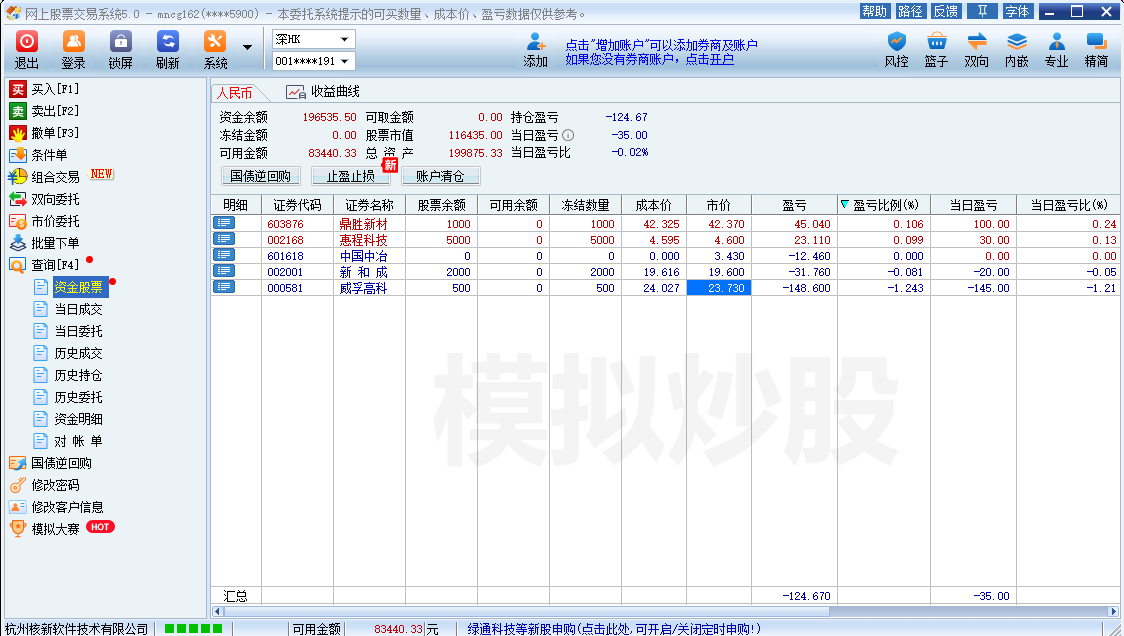Open the account number 001****191 dropdown
Screen dimensions: 1124x636
[x=344, y=61]
